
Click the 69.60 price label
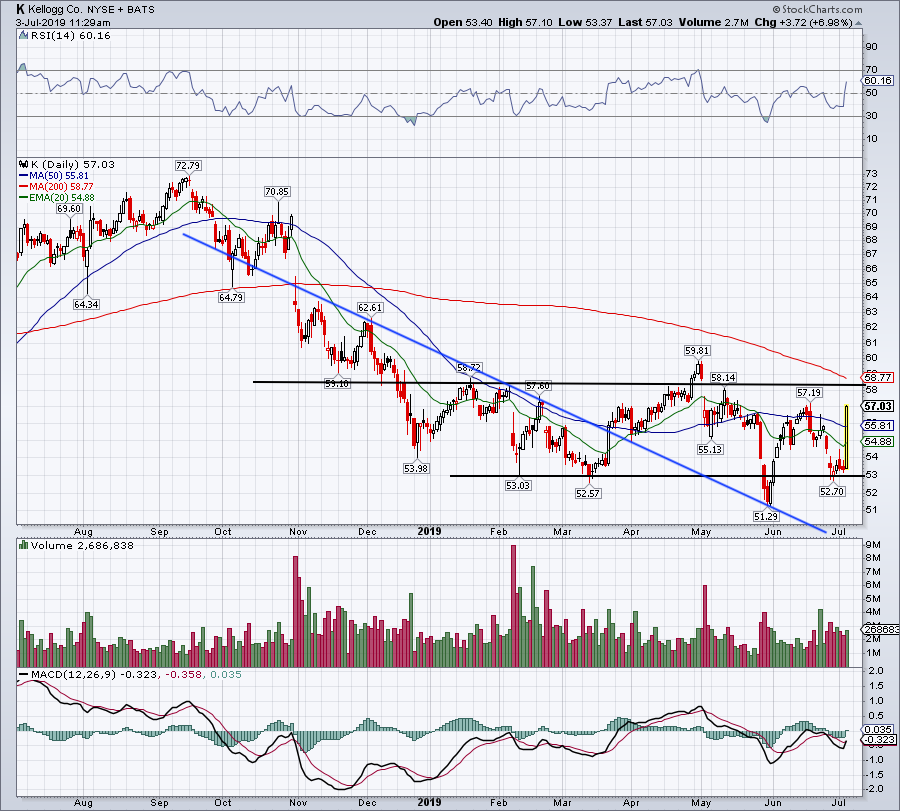[x=69, y=209]
